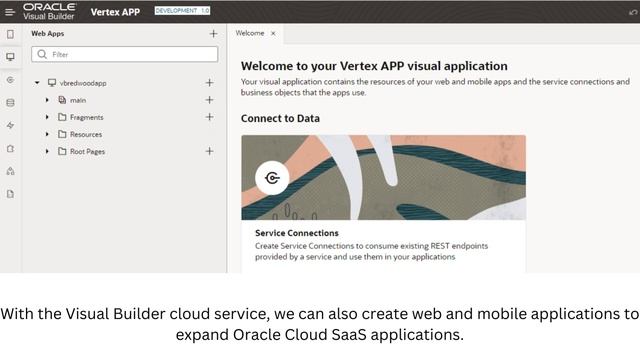Screen dimensions: 640x360
Task: Open the Source/Git icon in sidebar
Action: pos(10,171)
